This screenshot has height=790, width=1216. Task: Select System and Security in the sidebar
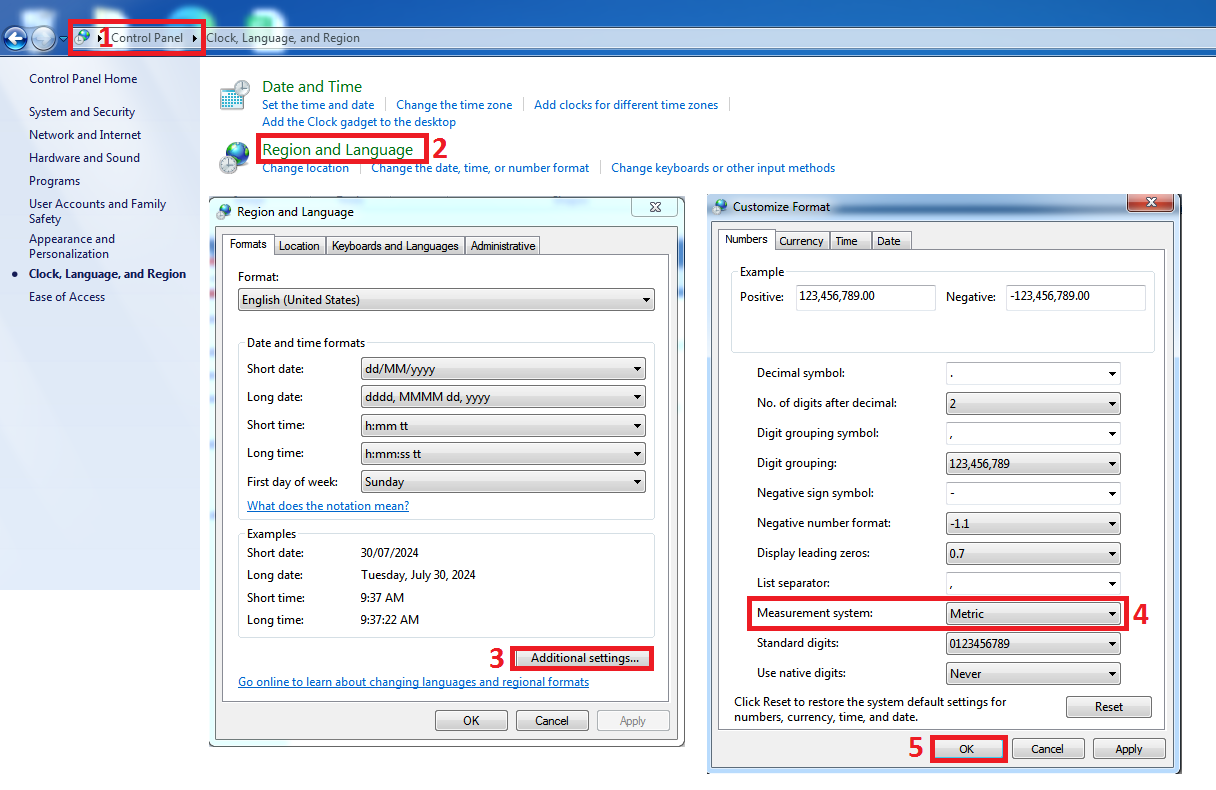[82, 112]
